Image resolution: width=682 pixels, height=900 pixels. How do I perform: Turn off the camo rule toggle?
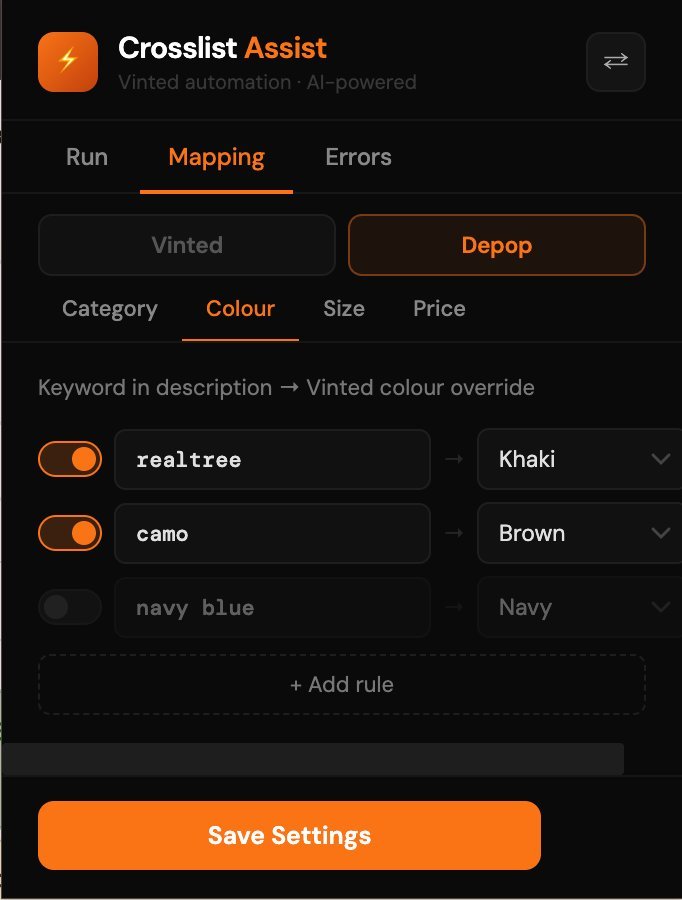pyautogui.click(x=70, y=533)
